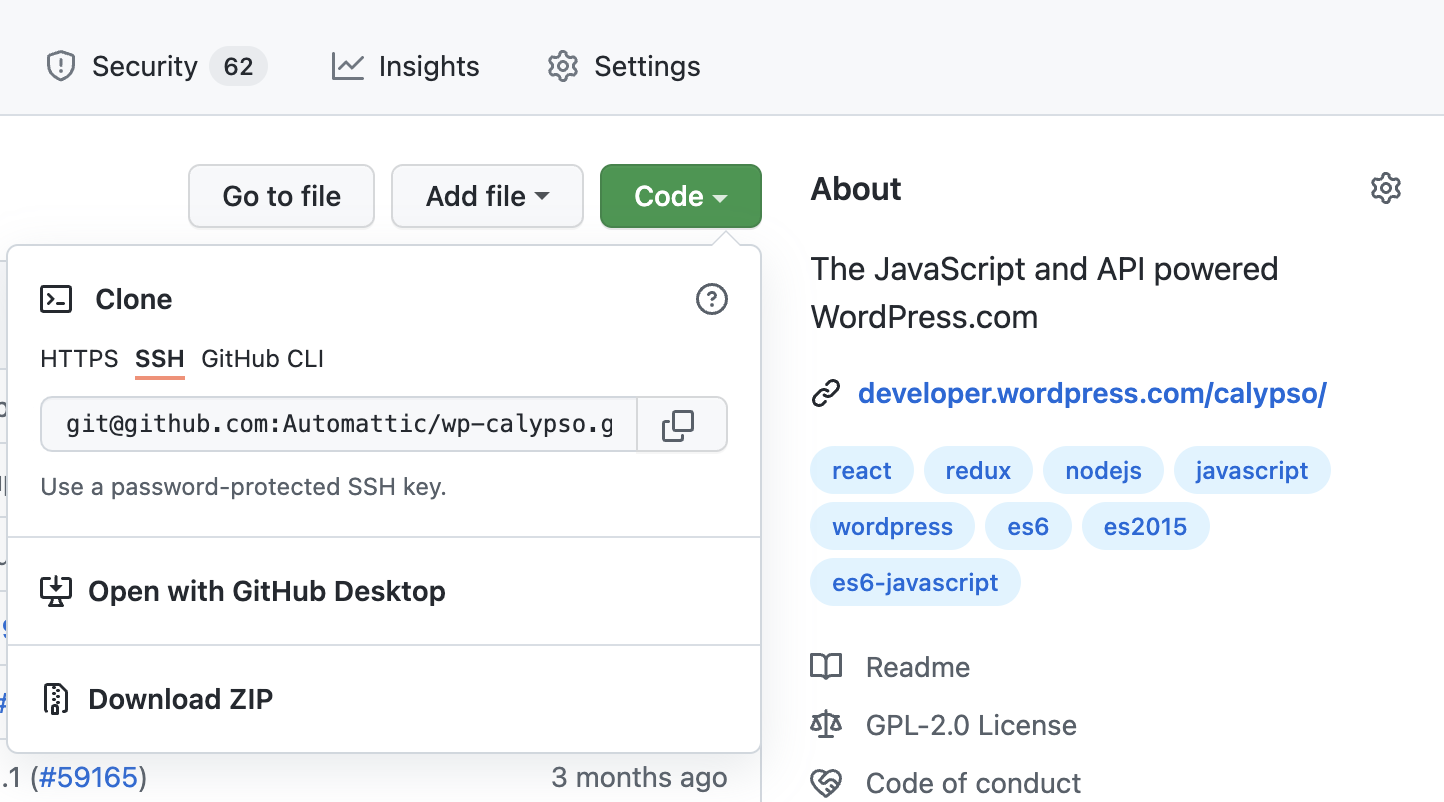Open with GitHub Desktop

(x=384, y=591)
